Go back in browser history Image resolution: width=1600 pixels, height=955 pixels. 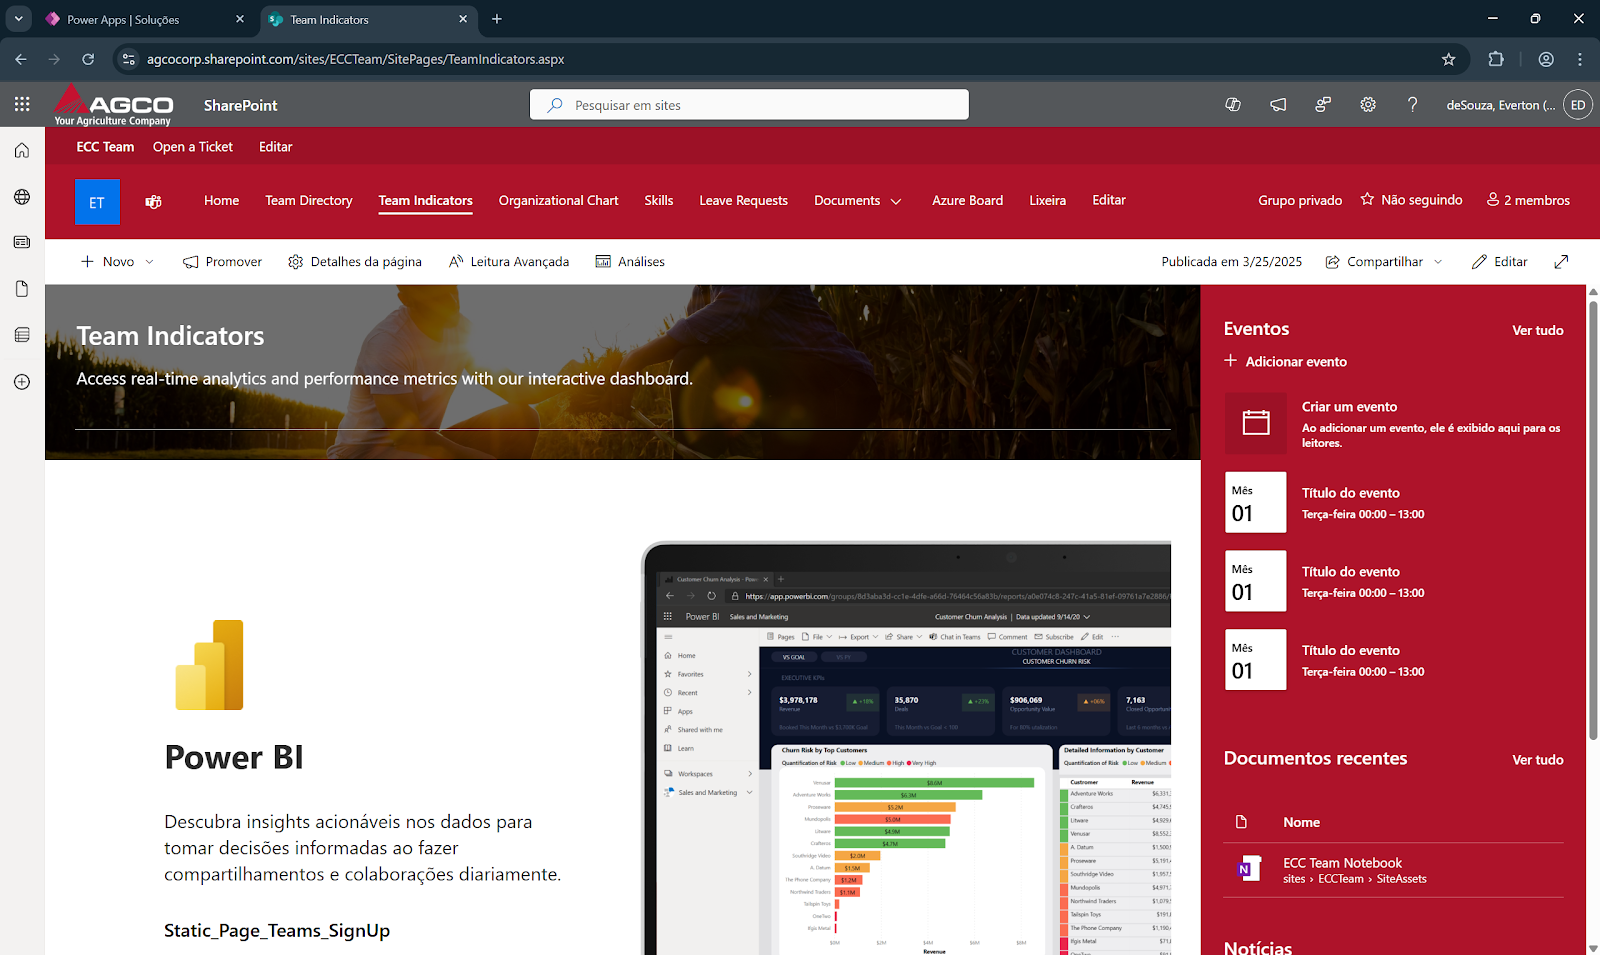(x=21, y=59)
